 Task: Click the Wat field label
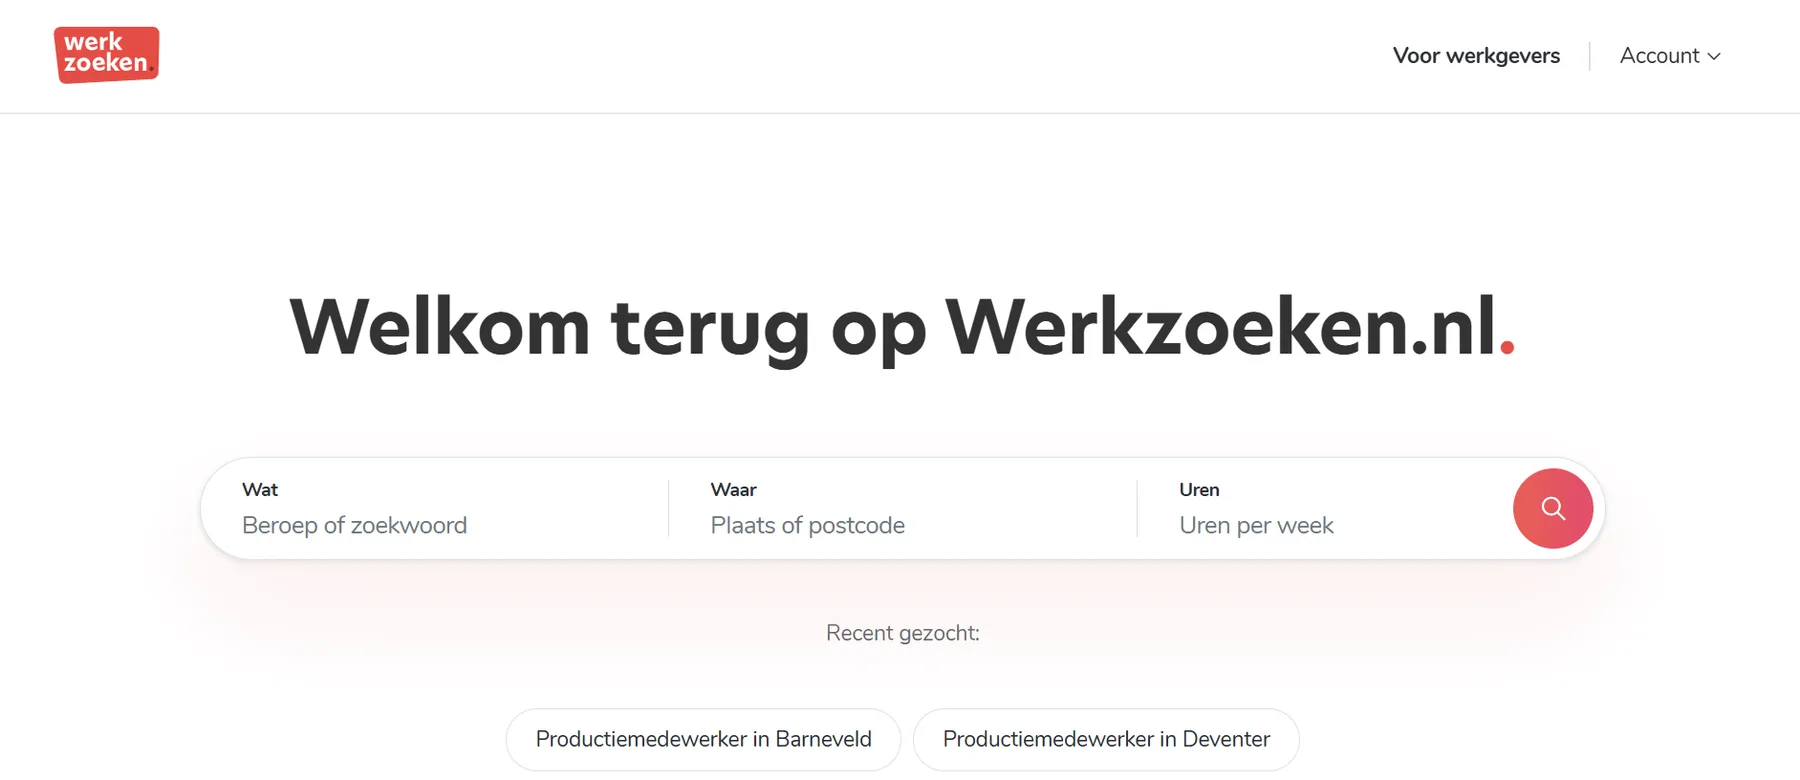[260, 490]
